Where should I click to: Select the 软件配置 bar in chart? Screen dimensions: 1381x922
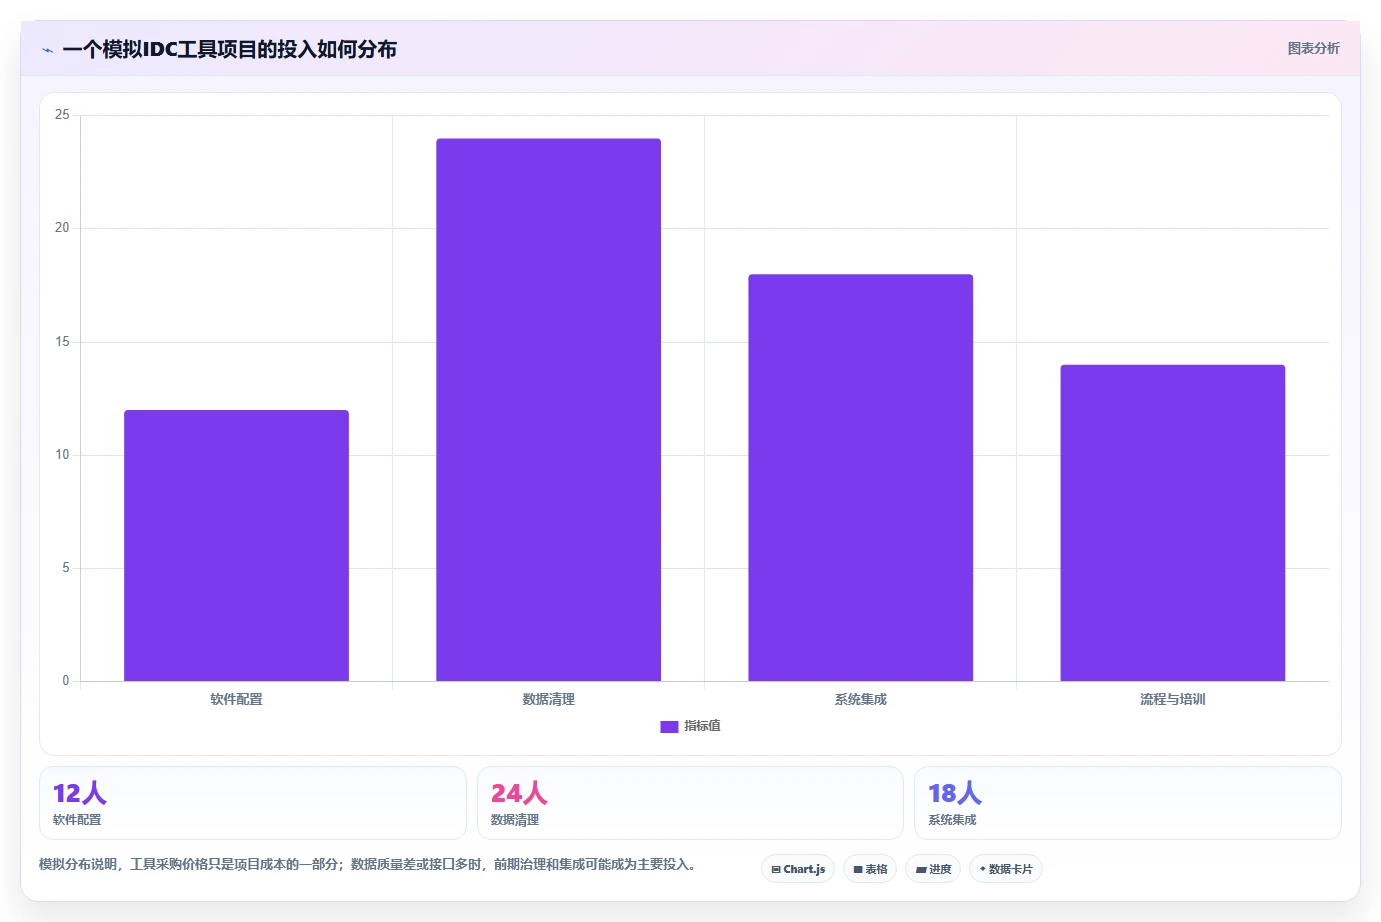coord(236,546)
